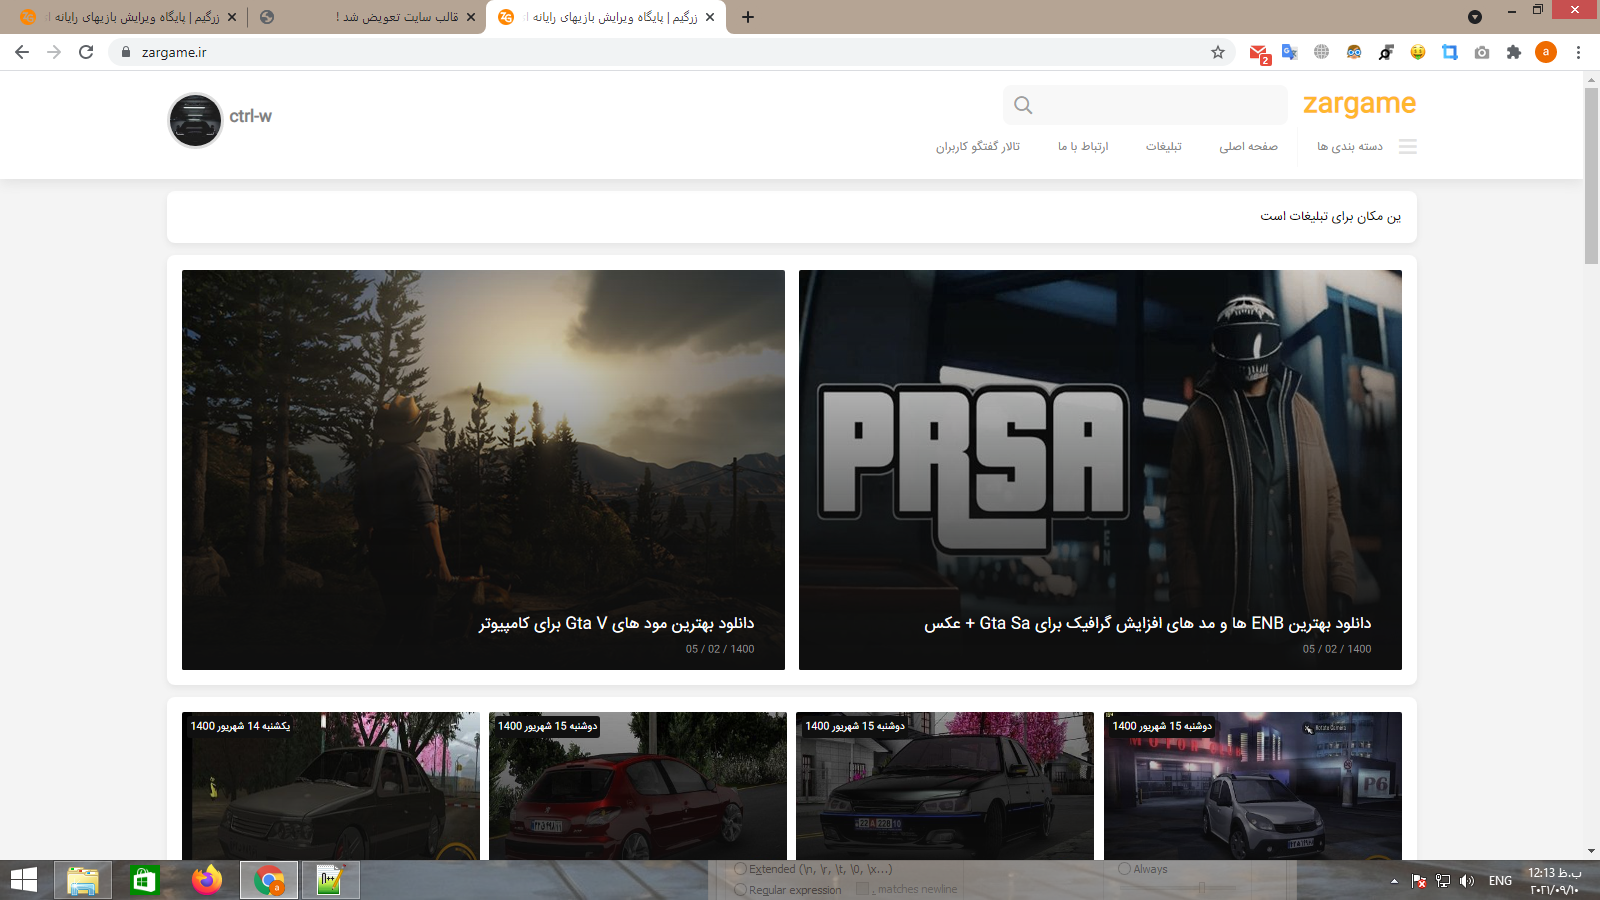1600x900 pixels.
Task: Open the 'دسته بندی ها' categories menu
Action: point(1350,146)
